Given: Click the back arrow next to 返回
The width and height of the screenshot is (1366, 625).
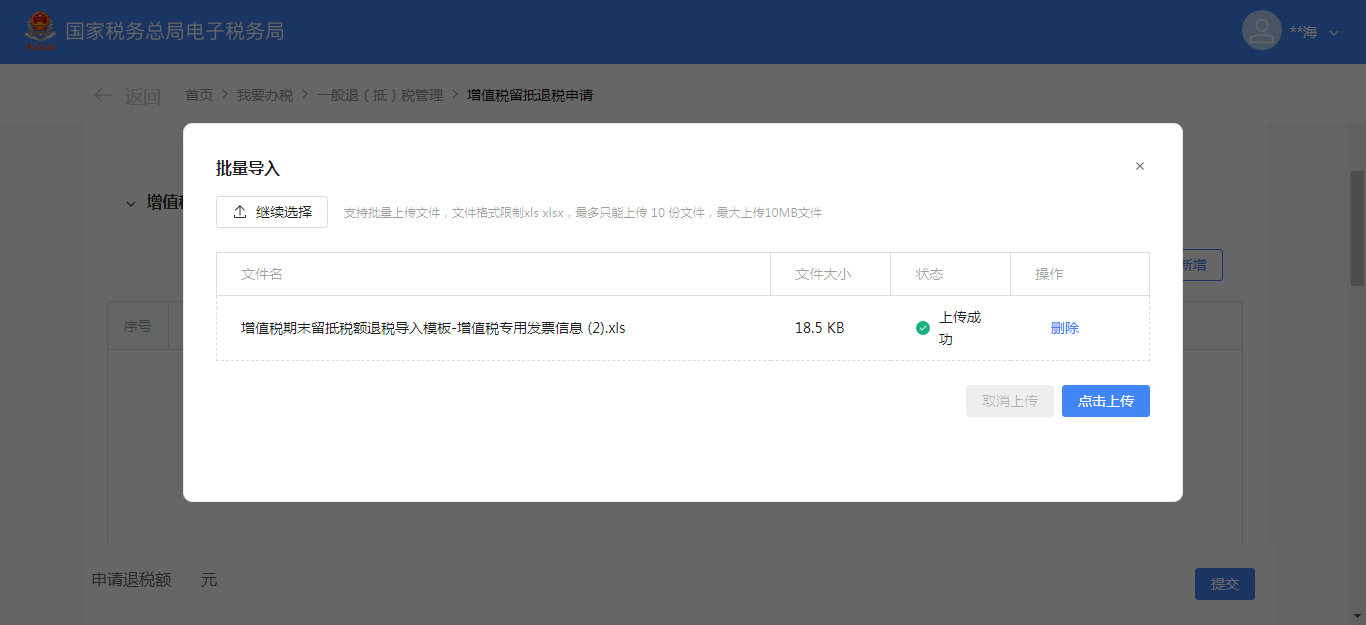Looking at the screenshot, I should click(x=103, y=96).
